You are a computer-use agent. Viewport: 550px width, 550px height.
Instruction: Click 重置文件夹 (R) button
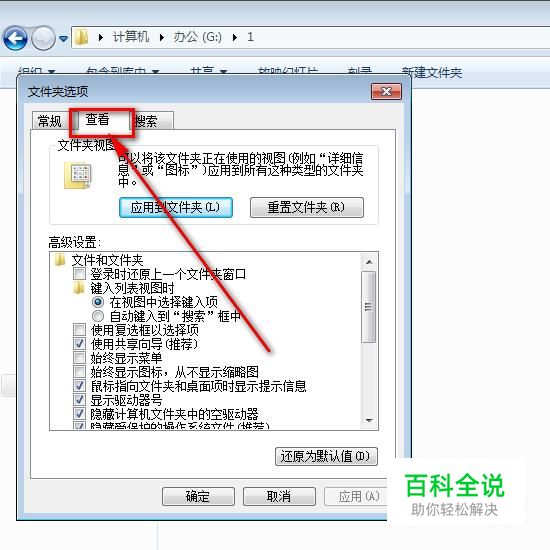tap(307, 207)
